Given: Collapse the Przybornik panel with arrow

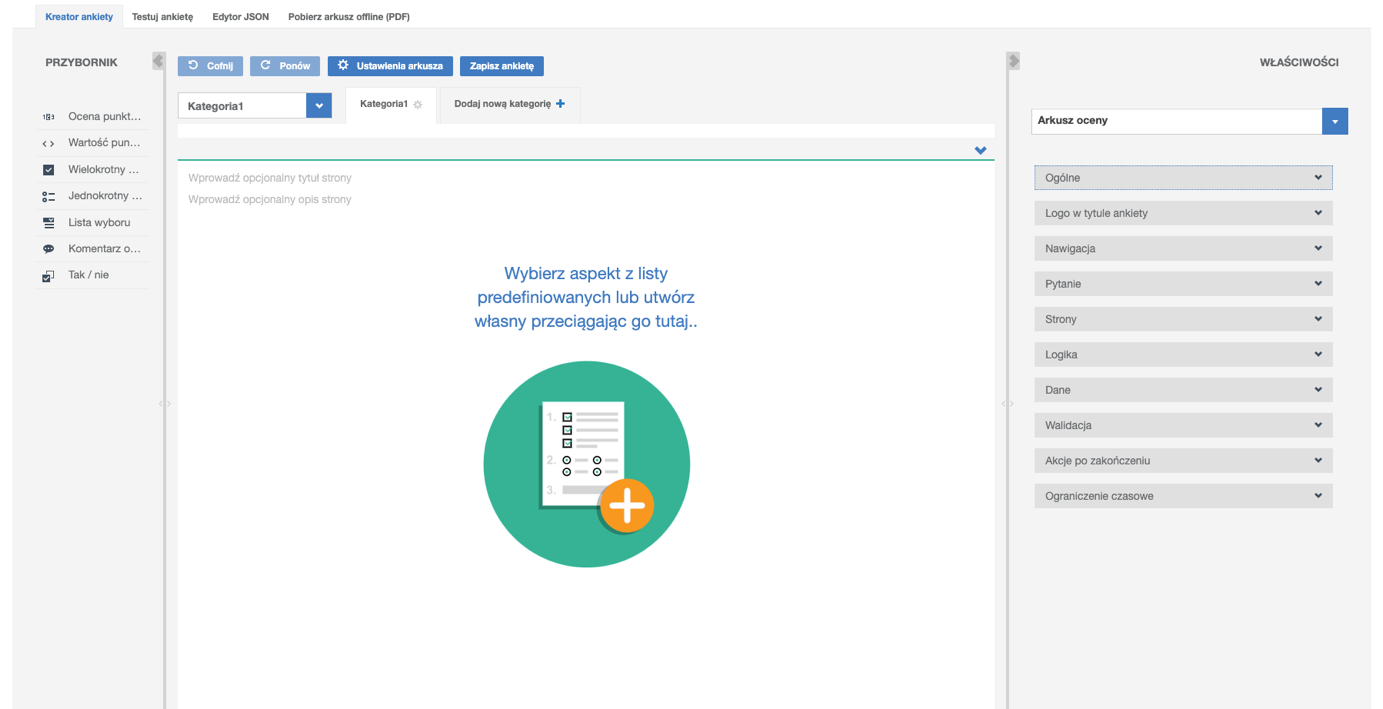Looking at the screenshot, I should (x=158, y=61).
